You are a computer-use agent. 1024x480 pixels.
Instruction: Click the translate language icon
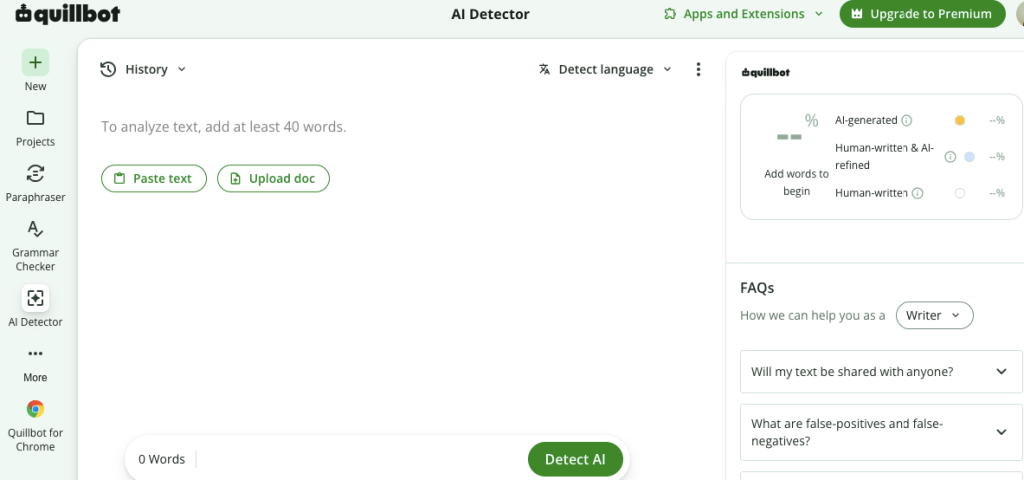pyautogui.click(x=545, y=69)
